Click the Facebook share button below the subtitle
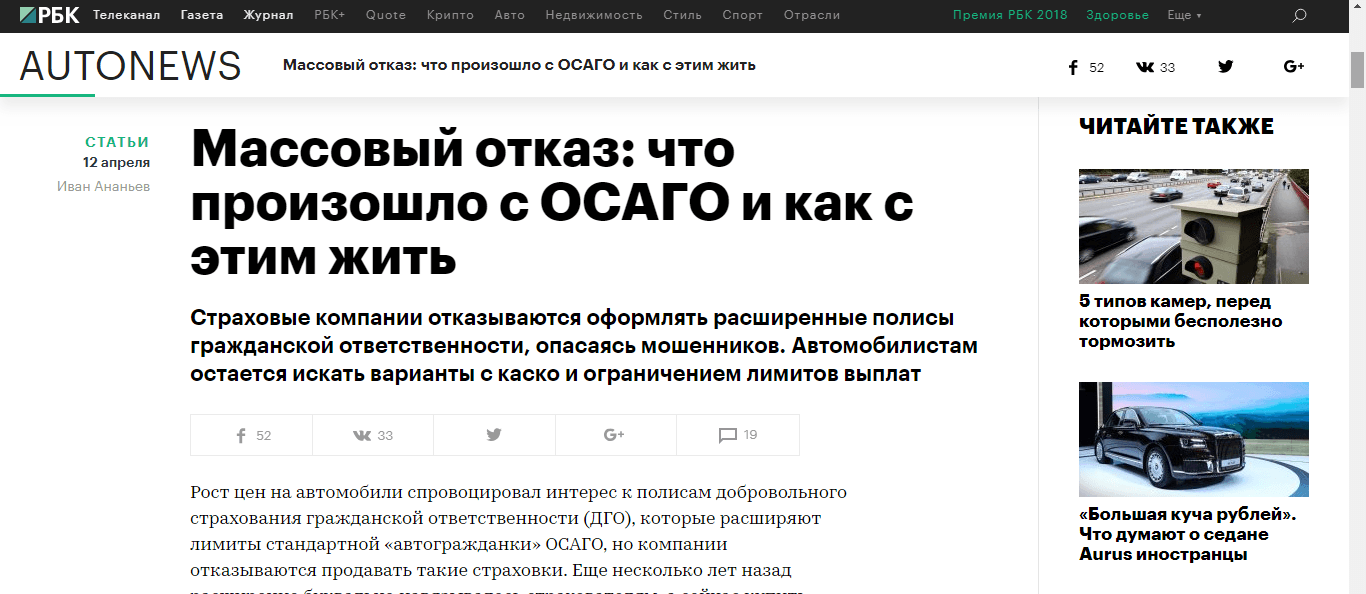The width and height of the screenshot is (1366, 594). point(252,435)
